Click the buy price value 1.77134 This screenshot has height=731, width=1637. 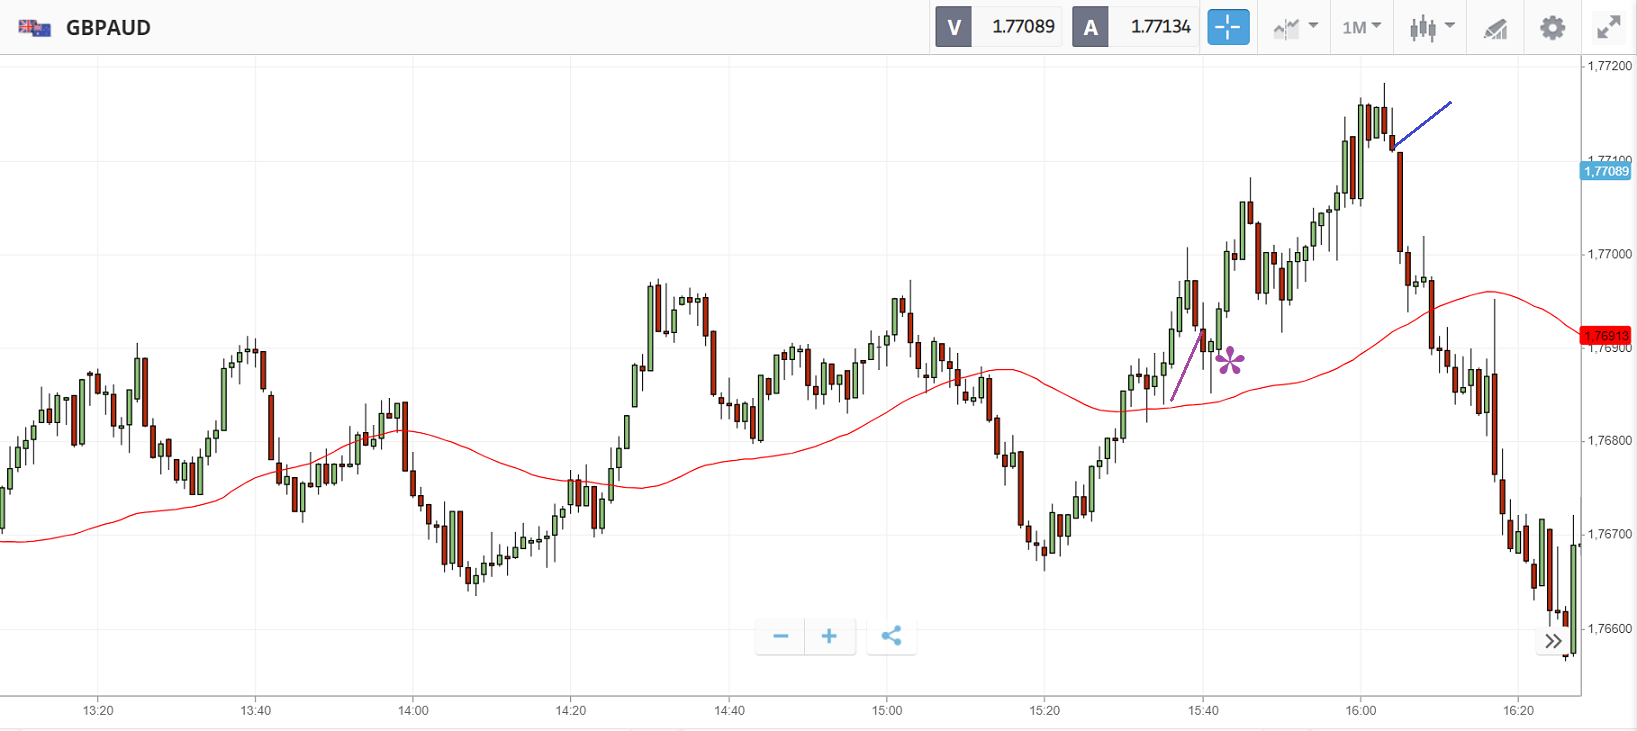(x=1160, y=27)
